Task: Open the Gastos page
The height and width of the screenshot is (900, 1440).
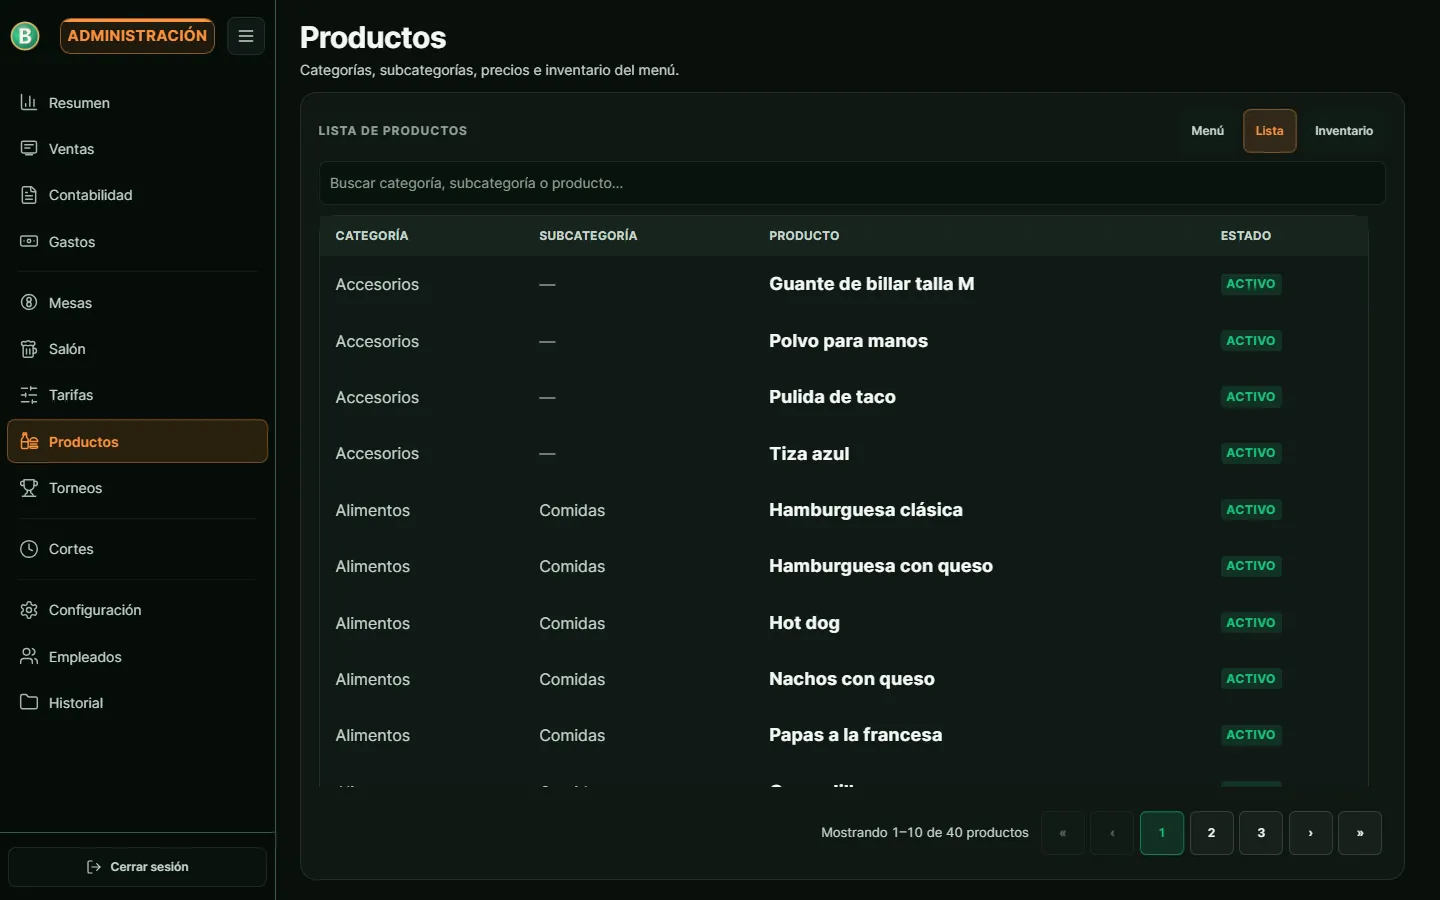Action: [x=137, y=242]
